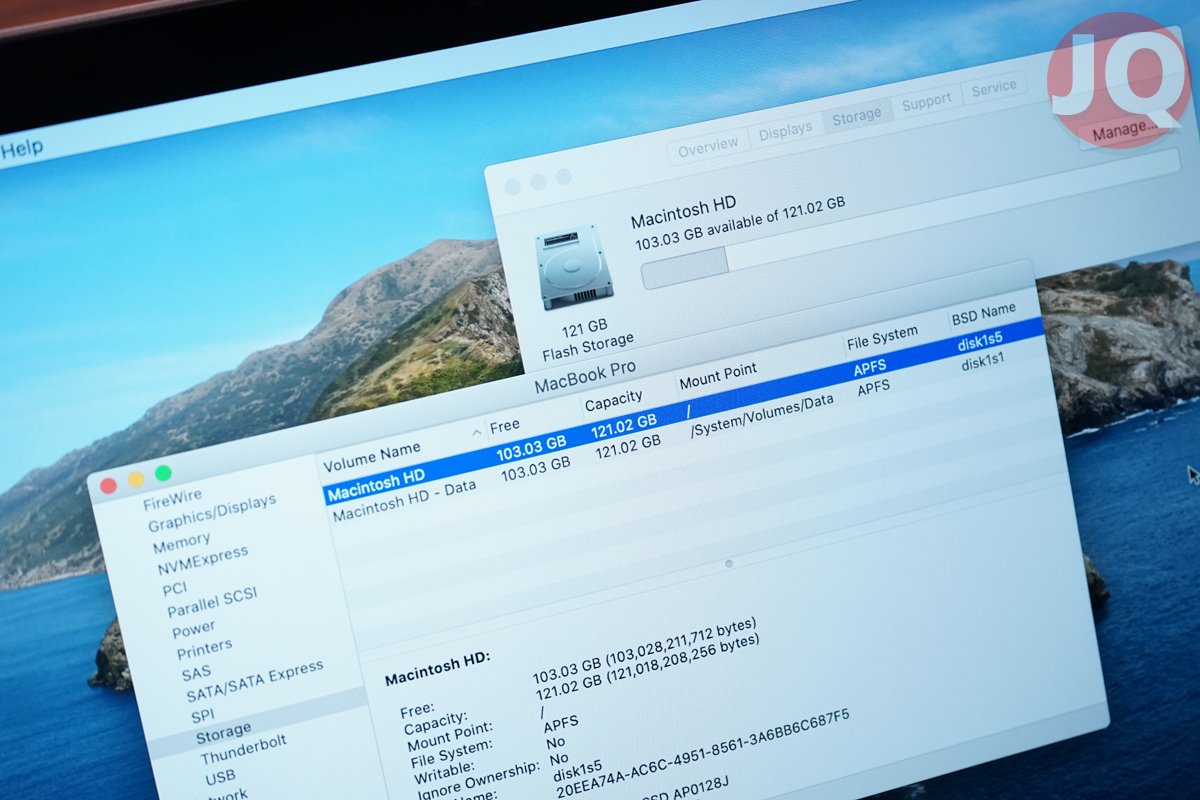Image resolution: width=1200 pixels, height=800 pixels.
Task: Select Power in the sidebar
Action: point(193,630)
